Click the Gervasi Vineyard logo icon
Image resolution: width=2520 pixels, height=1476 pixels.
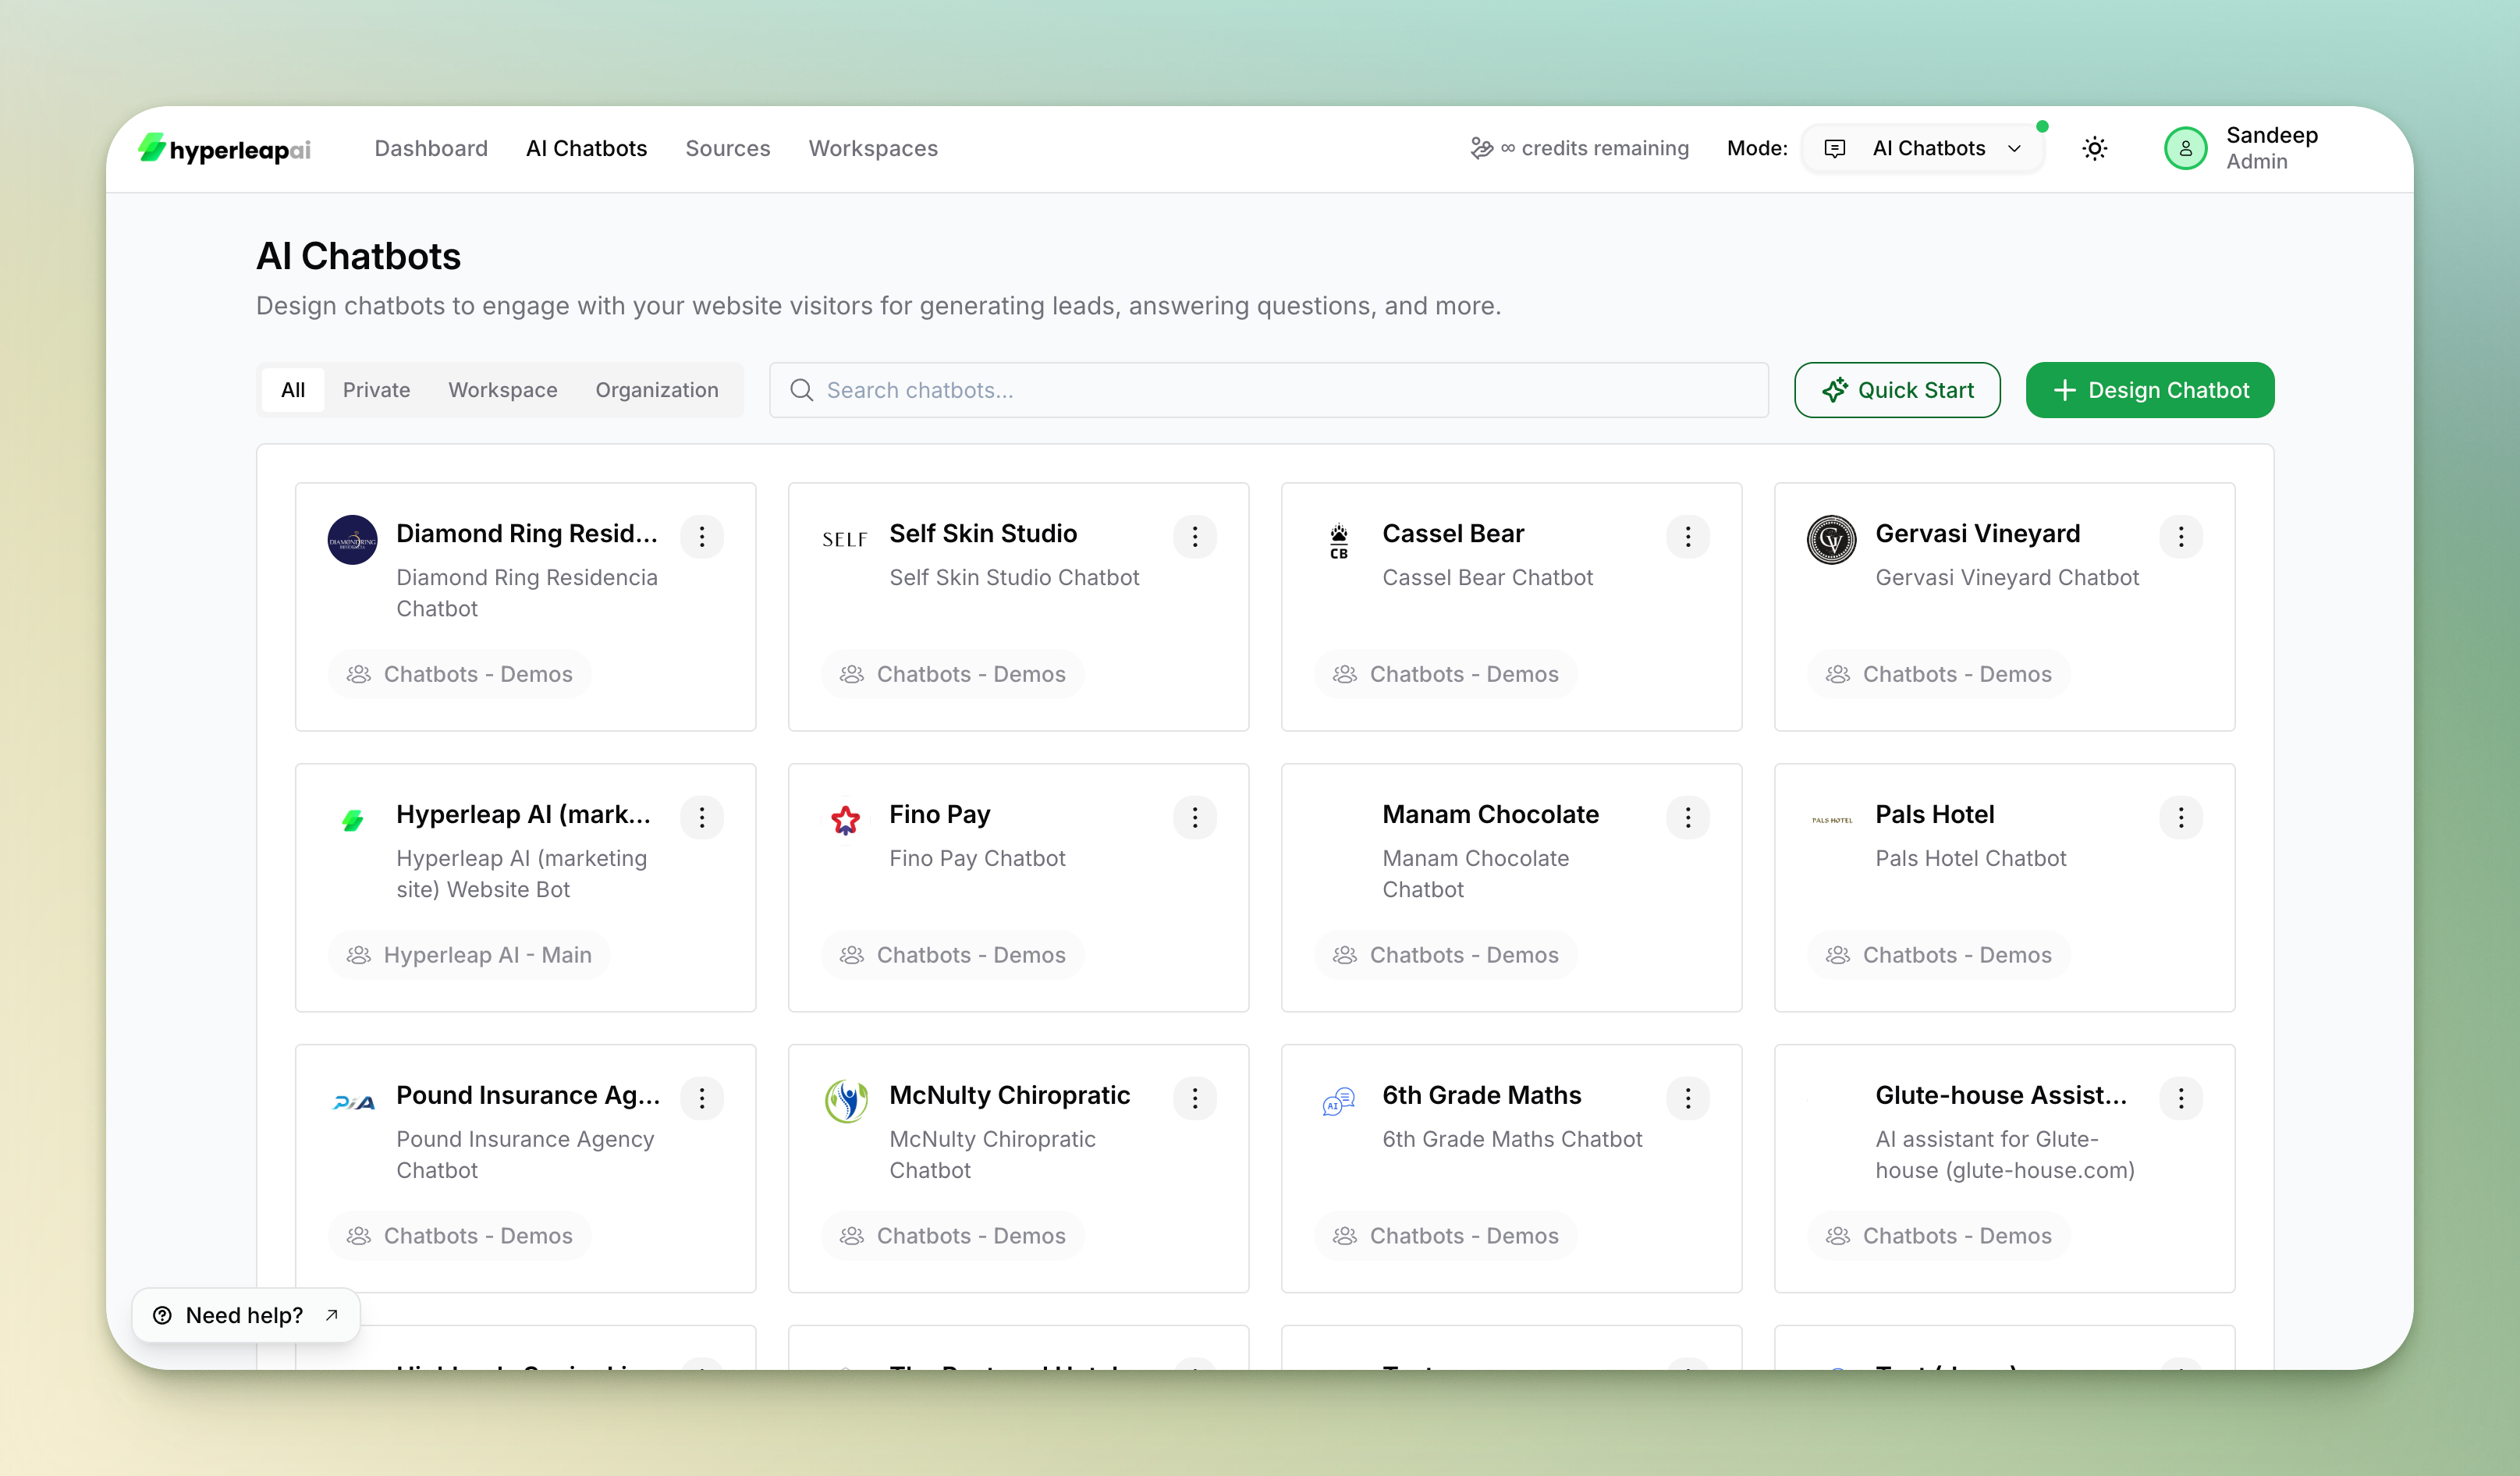[x=1831, y=540]
